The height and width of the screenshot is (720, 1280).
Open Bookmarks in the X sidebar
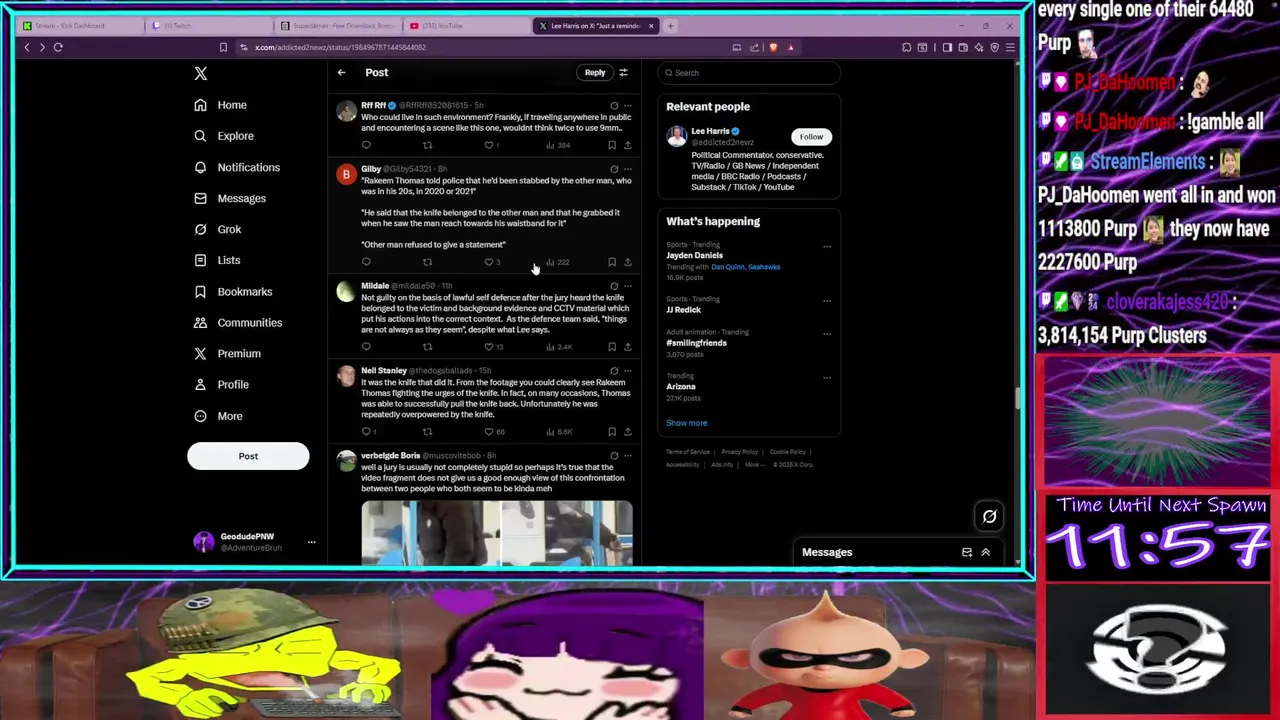[x=234, y=291]
